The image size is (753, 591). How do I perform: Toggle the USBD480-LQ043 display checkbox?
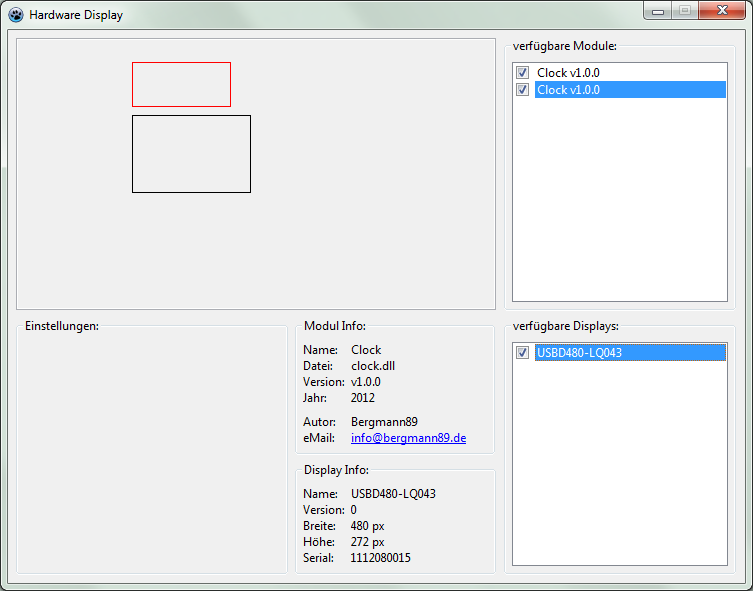coord(522,352)
